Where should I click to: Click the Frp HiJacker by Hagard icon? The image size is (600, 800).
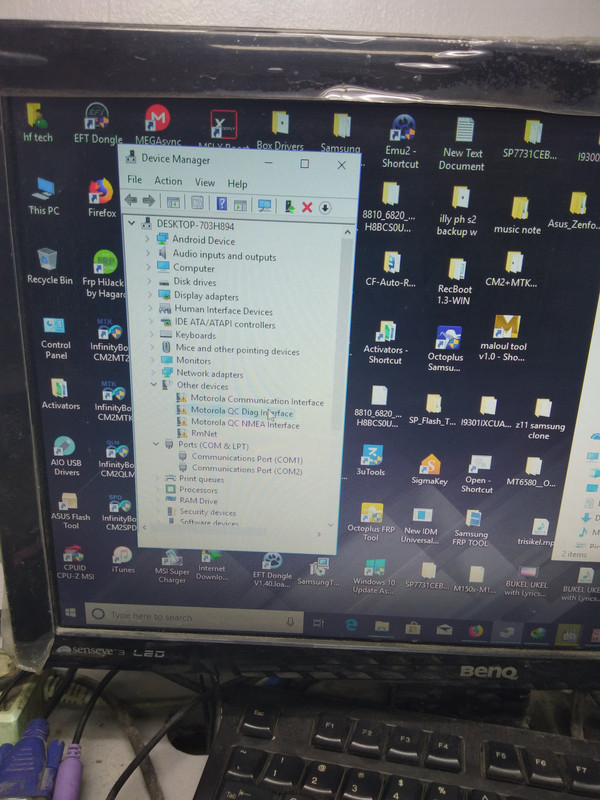[x=105, y=274]
